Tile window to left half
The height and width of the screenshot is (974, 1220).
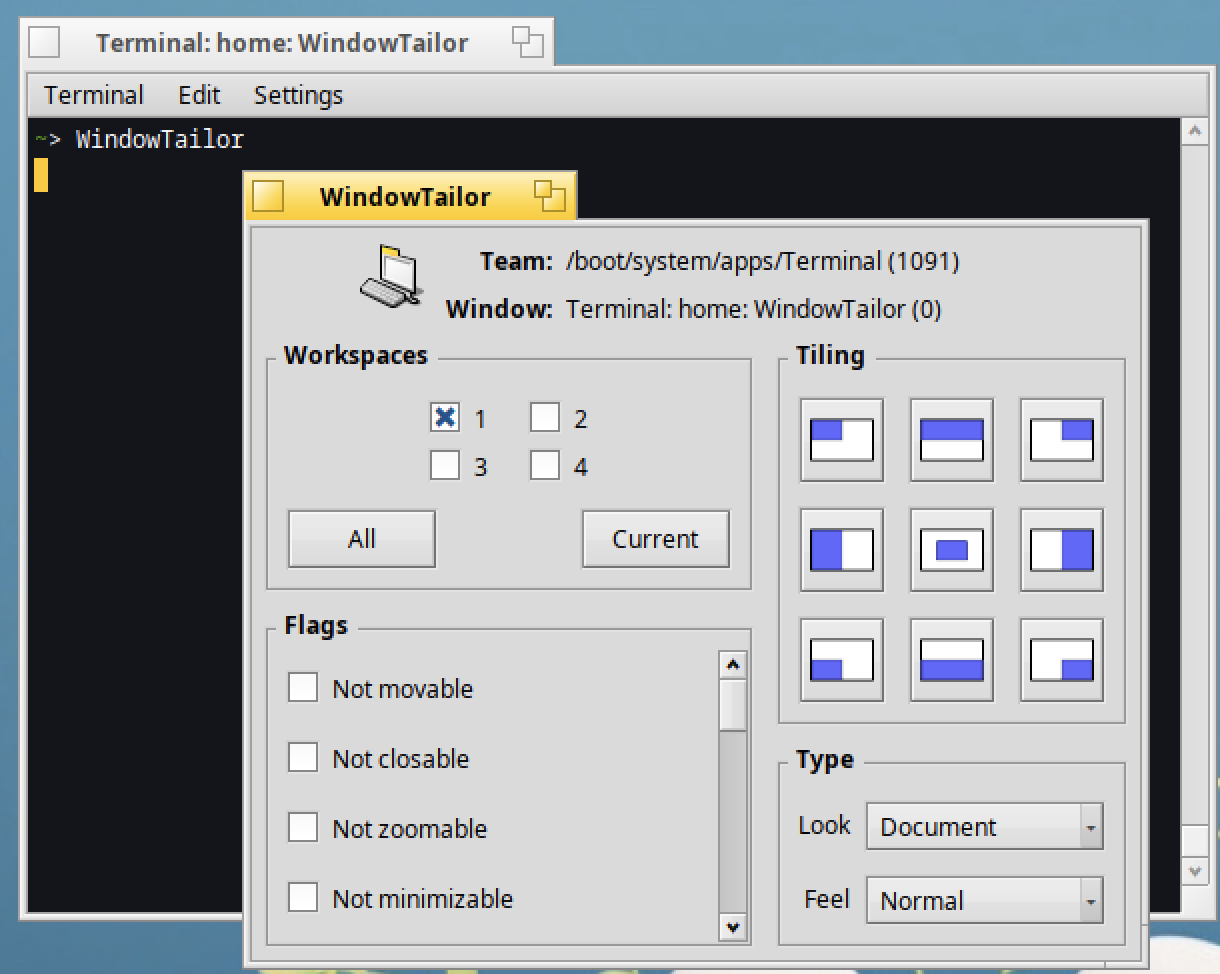[x=841, y=550]
